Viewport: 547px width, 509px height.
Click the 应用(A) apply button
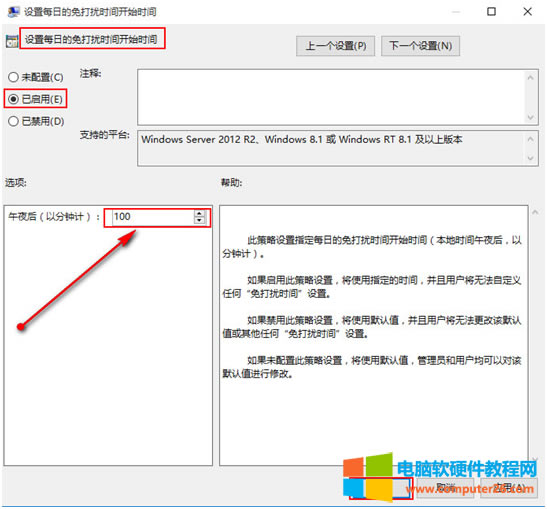[509, 488]
